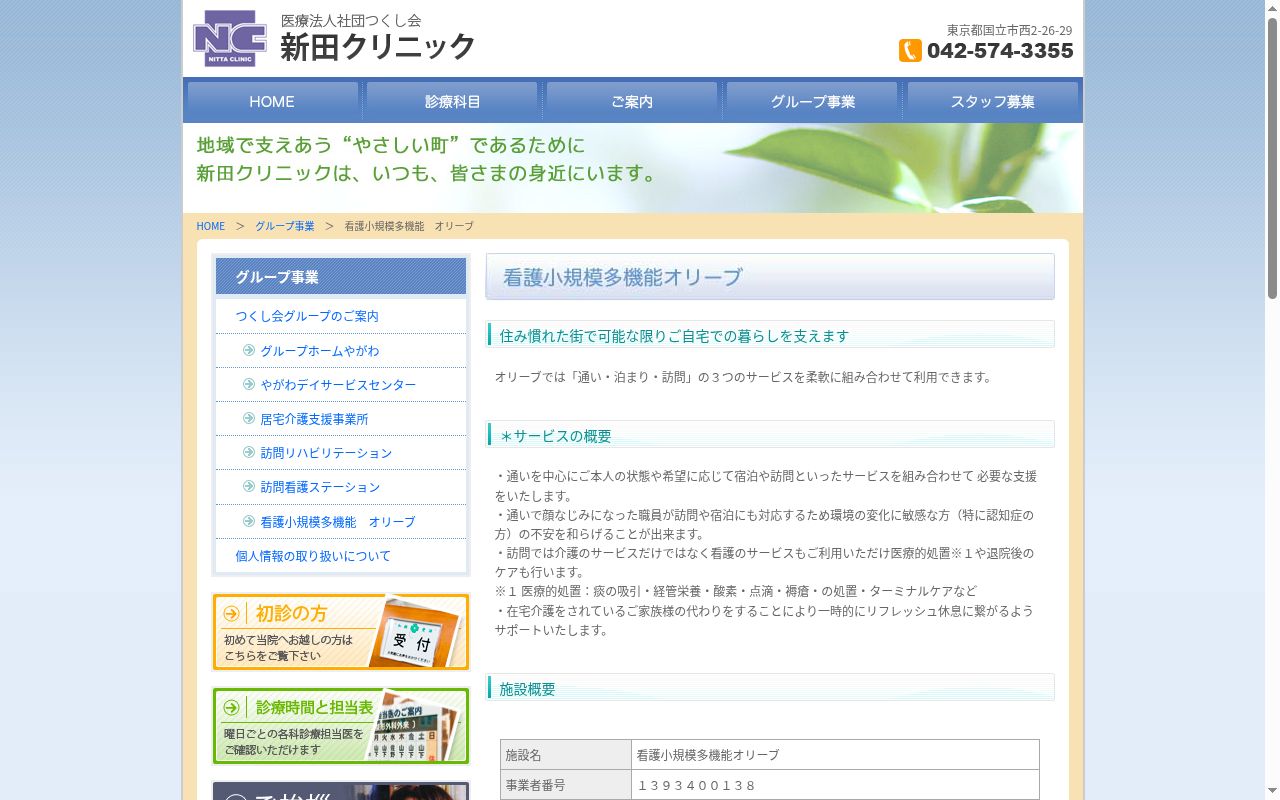1280x800 pixels.
Task: Open 訪問看護ステーション sidebar link
Action: click(x=320, y=487)
